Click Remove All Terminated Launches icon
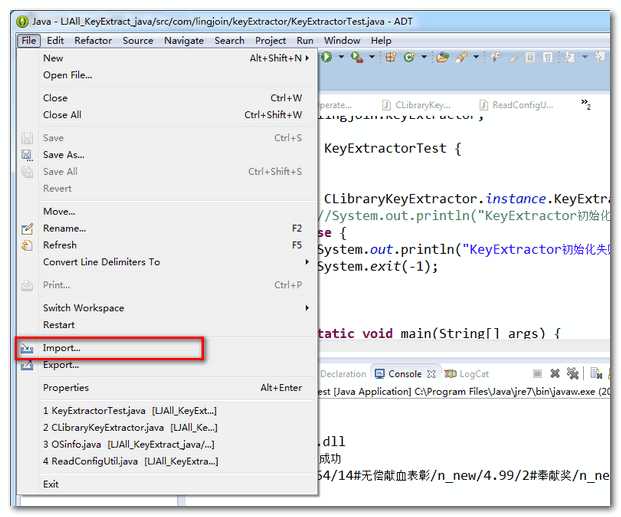The image size is (621, 517). [x=572, y=373]
